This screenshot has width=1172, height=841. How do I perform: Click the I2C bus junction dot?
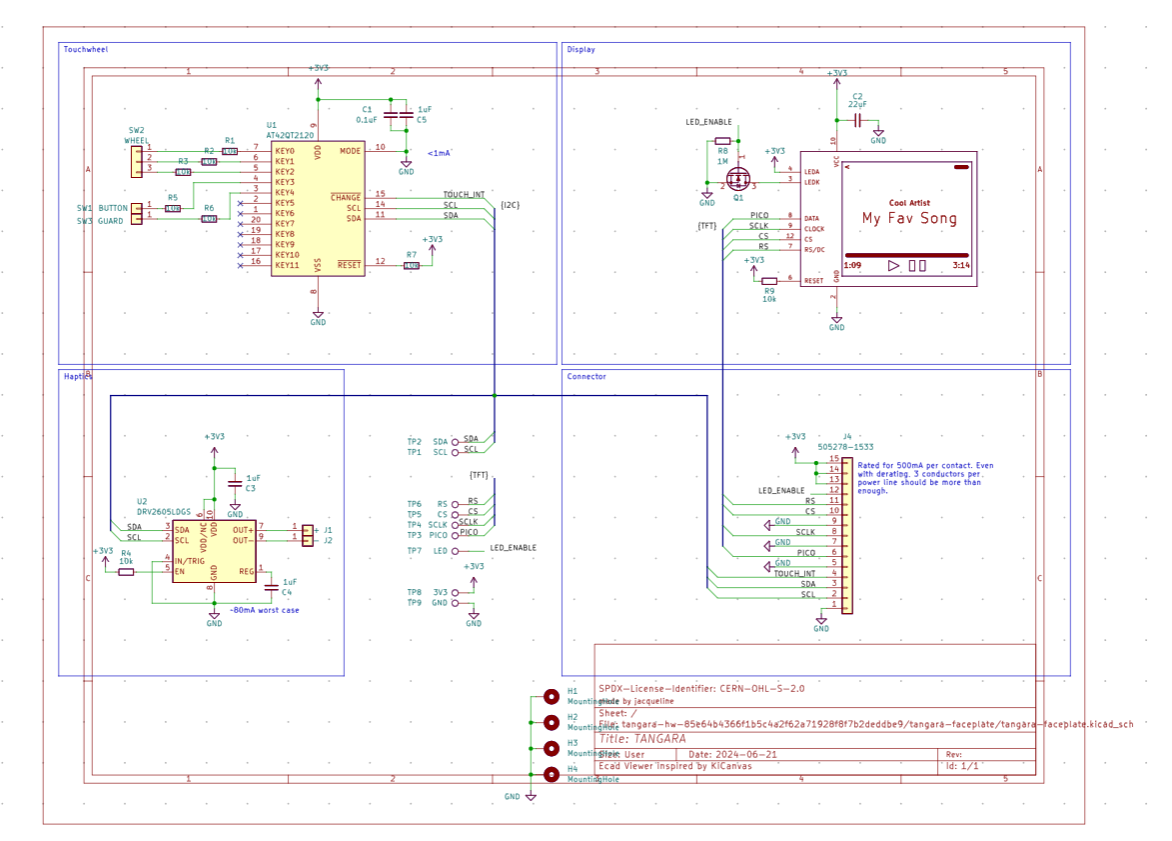point(495,395)
